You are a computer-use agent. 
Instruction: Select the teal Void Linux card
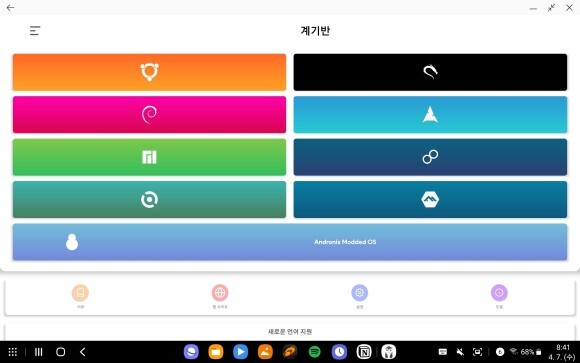click(x=149, y=199)
